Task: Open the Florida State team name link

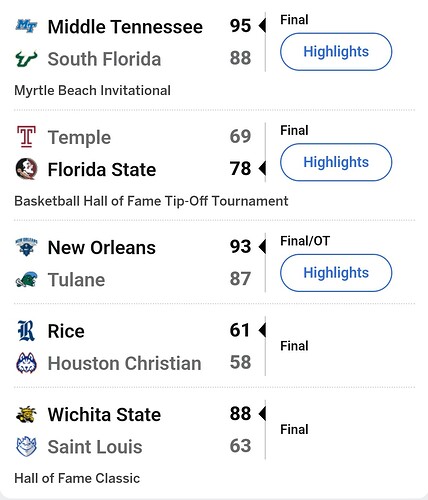Action: coord(102,169)
